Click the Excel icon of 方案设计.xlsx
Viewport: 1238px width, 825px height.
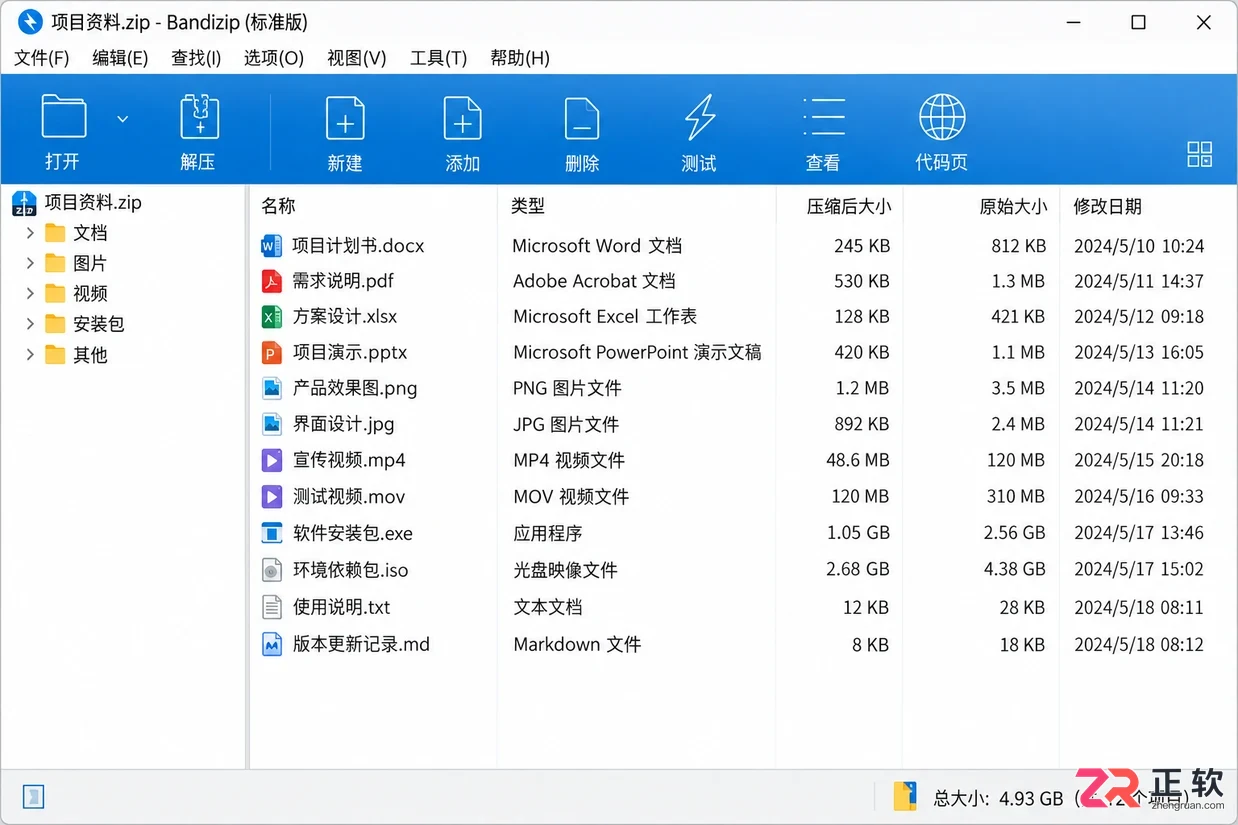271,317
